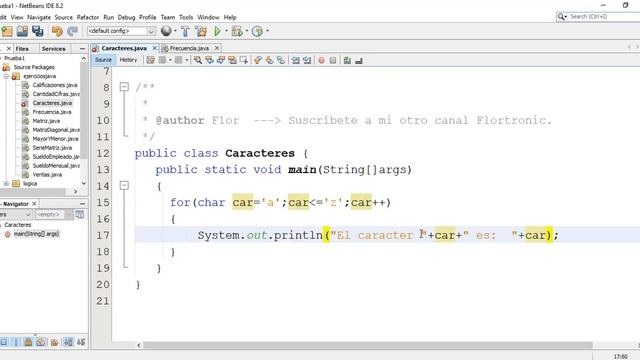640x360 pixels.
Task: Click the Stop Macro Recording icon
Action: click(x=333, y=60)
